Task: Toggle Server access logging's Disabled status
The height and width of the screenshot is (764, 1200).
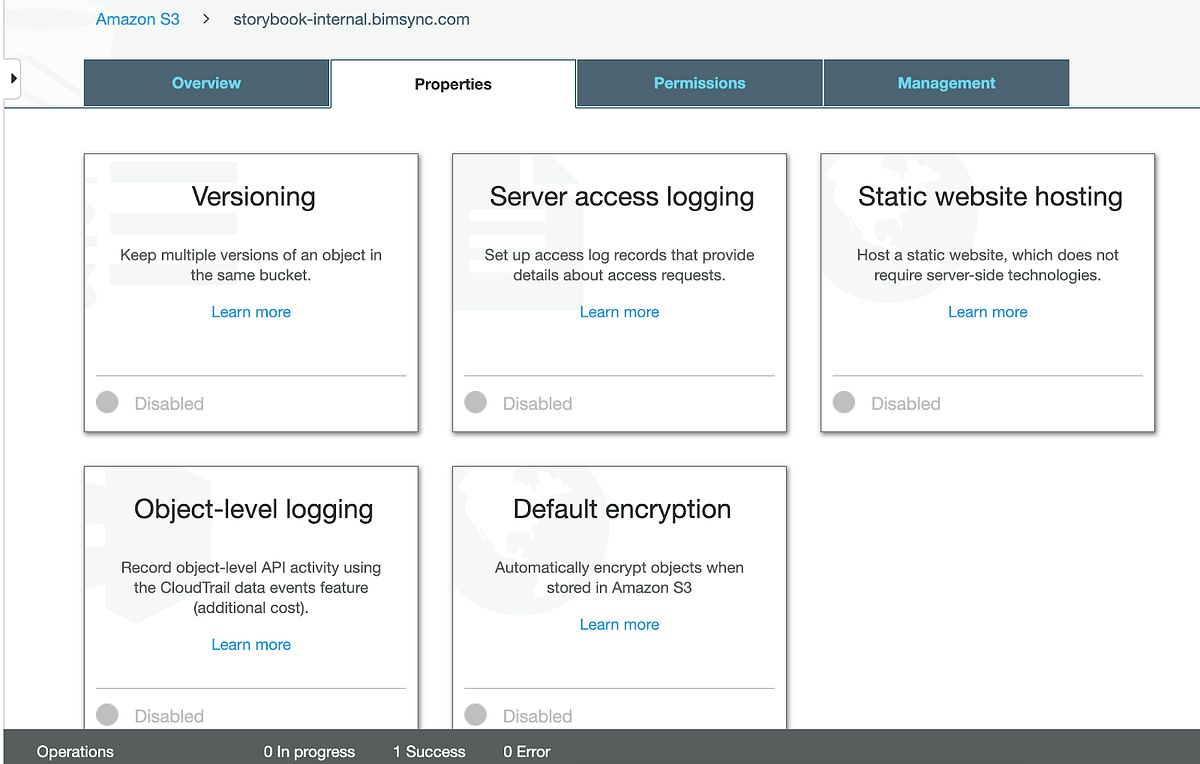Action: point(475,402)
